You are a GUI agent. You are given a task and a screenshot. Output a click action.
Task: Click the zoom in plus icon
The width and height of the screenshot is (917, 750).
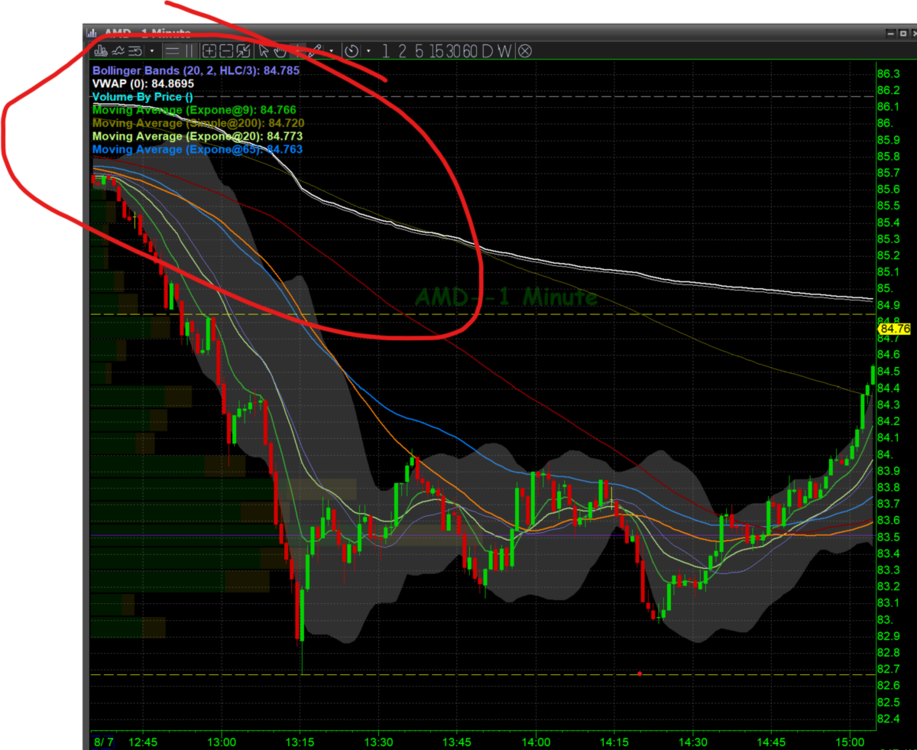point(209,50)
